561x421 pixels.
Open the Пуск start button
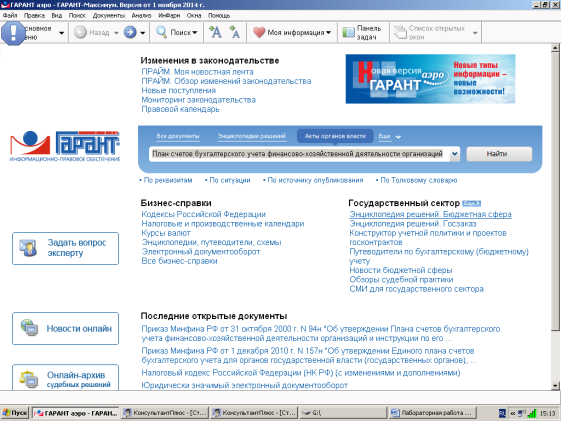(x=14, y=413)
